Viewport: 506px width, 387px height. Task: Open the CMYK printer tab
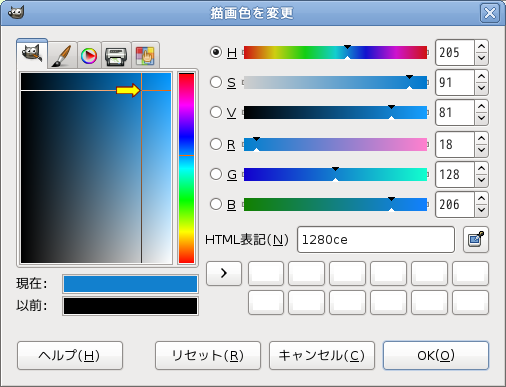coord(116,55)
